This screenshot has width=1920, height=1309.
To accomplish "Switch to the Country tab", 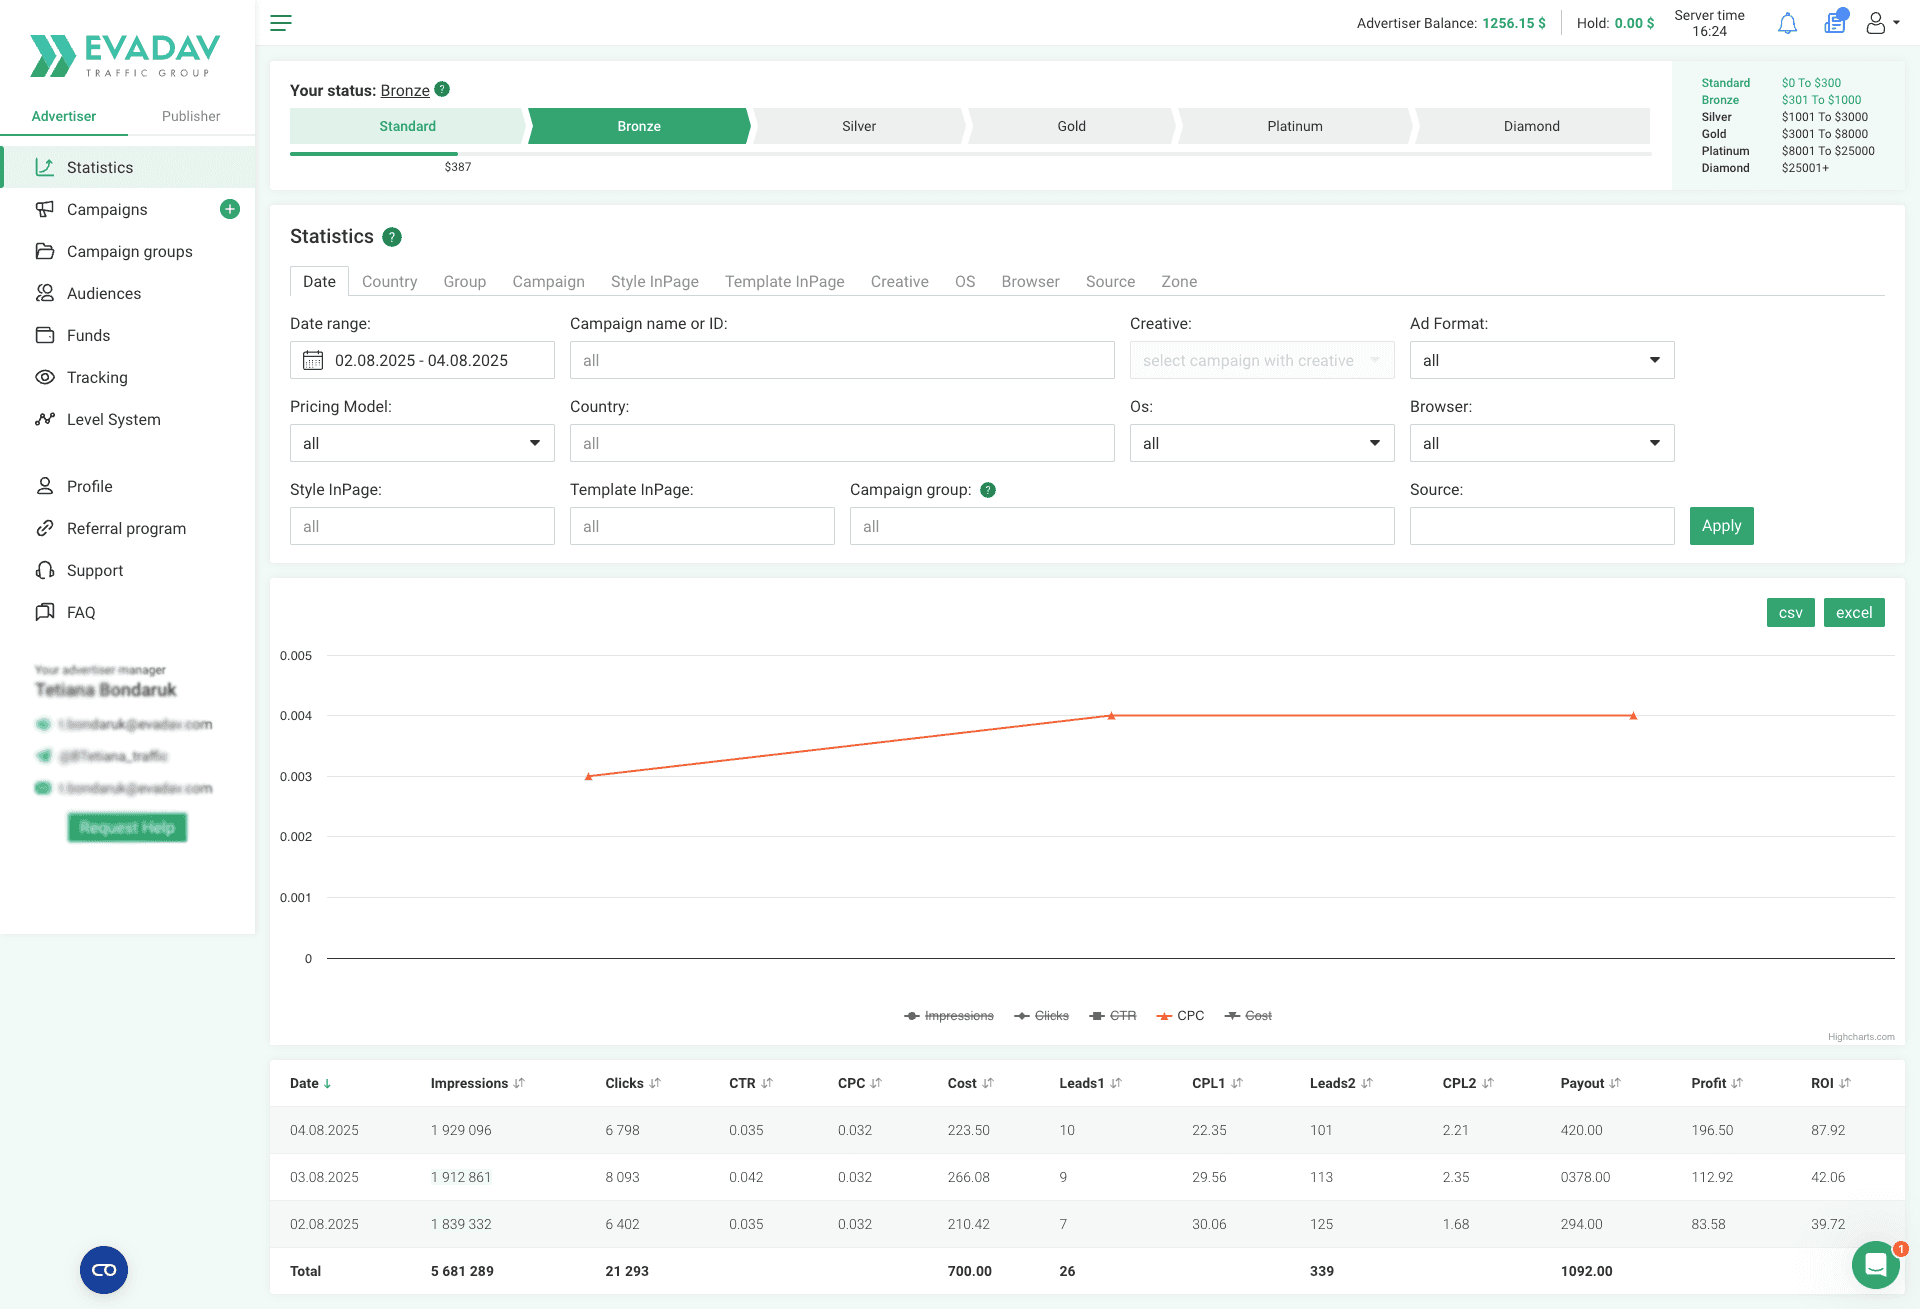I will coord(389,282).
